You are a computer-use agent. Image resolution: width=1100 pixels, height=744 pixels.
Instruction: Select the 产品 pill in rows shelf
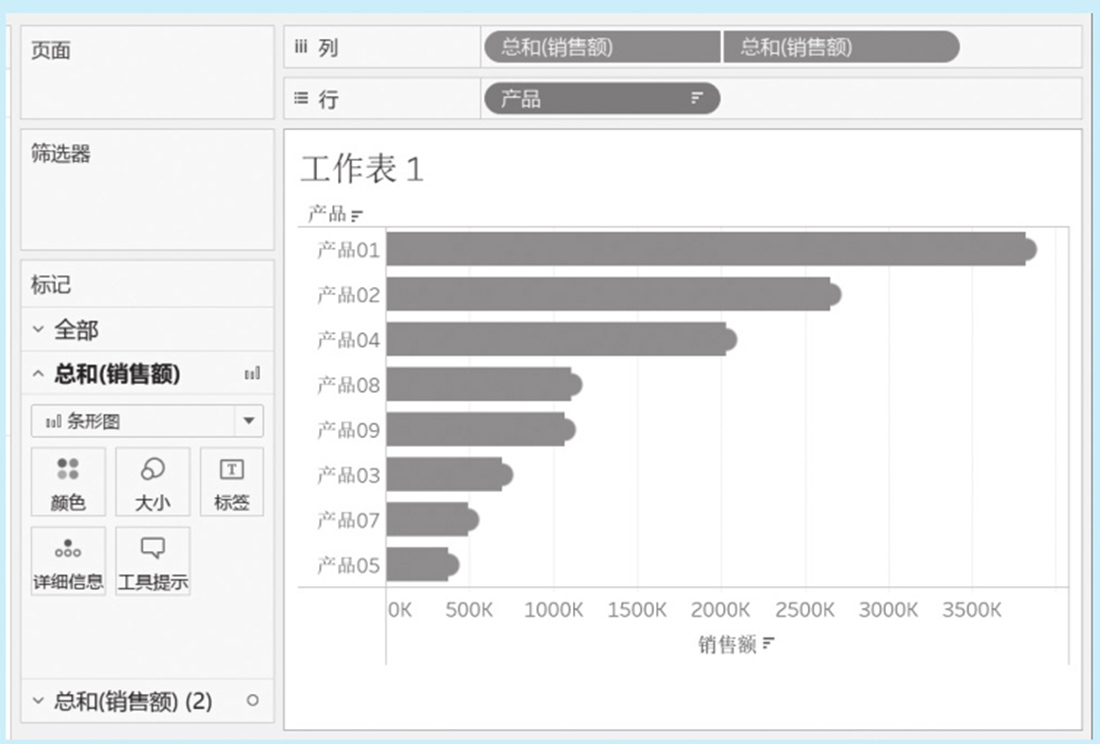click(x=602, y=98)
